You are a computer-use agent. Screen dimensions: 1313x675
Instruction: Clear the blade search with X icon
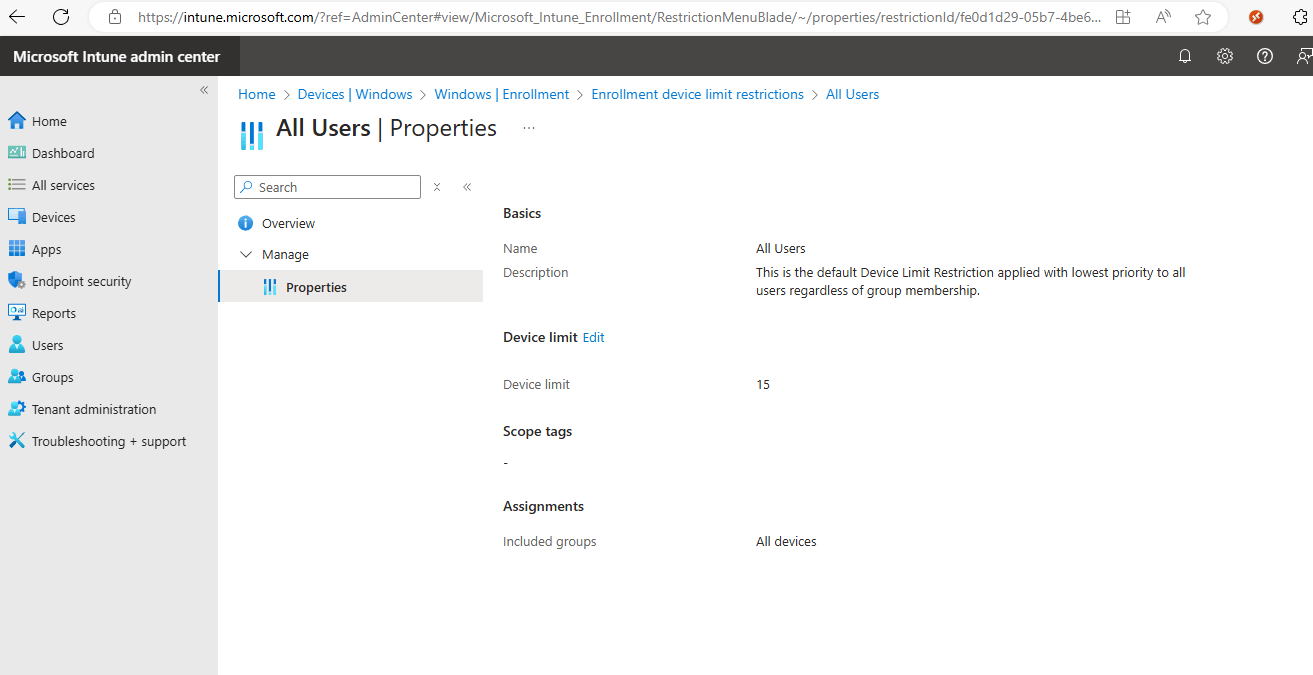(437, 187)
